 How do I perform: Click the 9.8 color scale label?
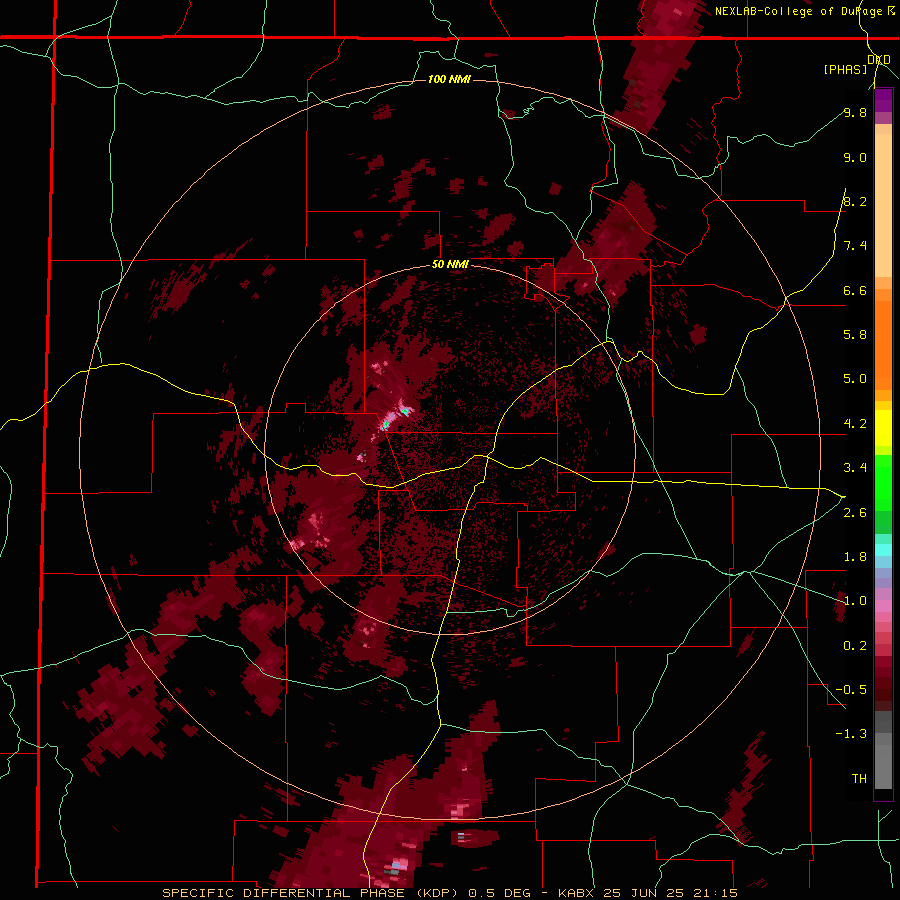click(x=855, y=113)
